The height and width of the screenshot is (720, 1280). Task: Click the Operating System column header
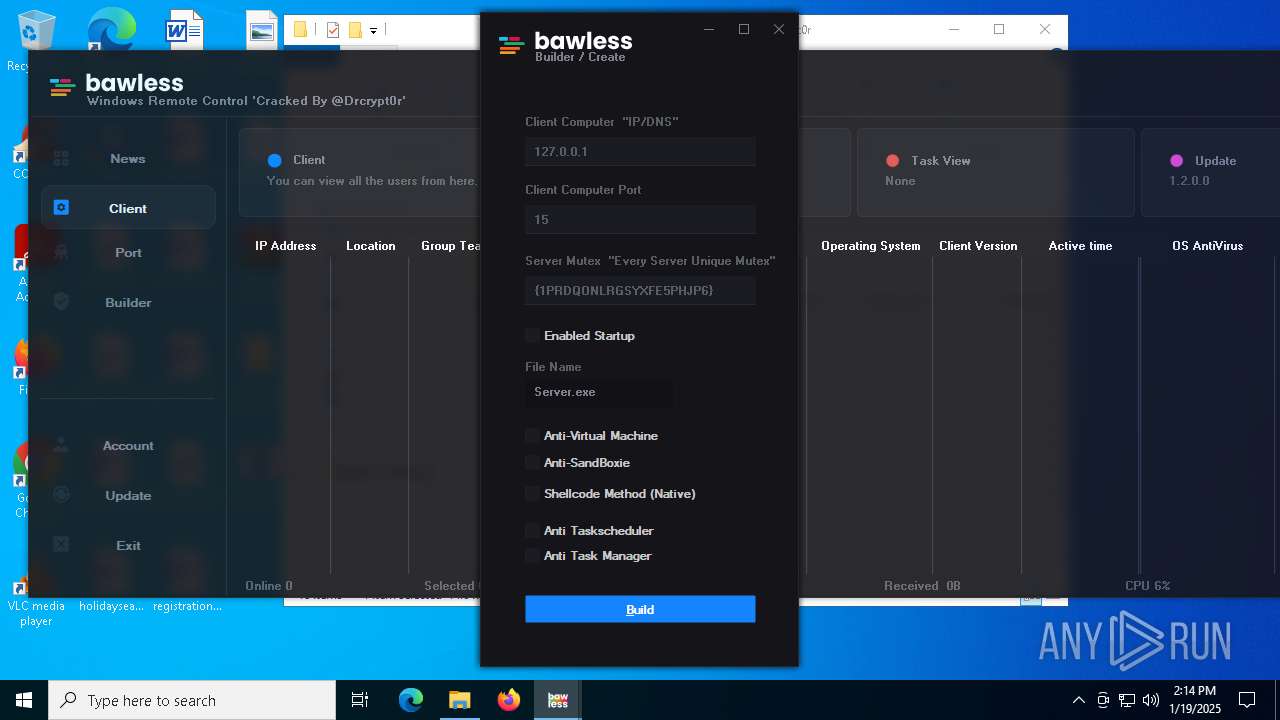point(870,245)
